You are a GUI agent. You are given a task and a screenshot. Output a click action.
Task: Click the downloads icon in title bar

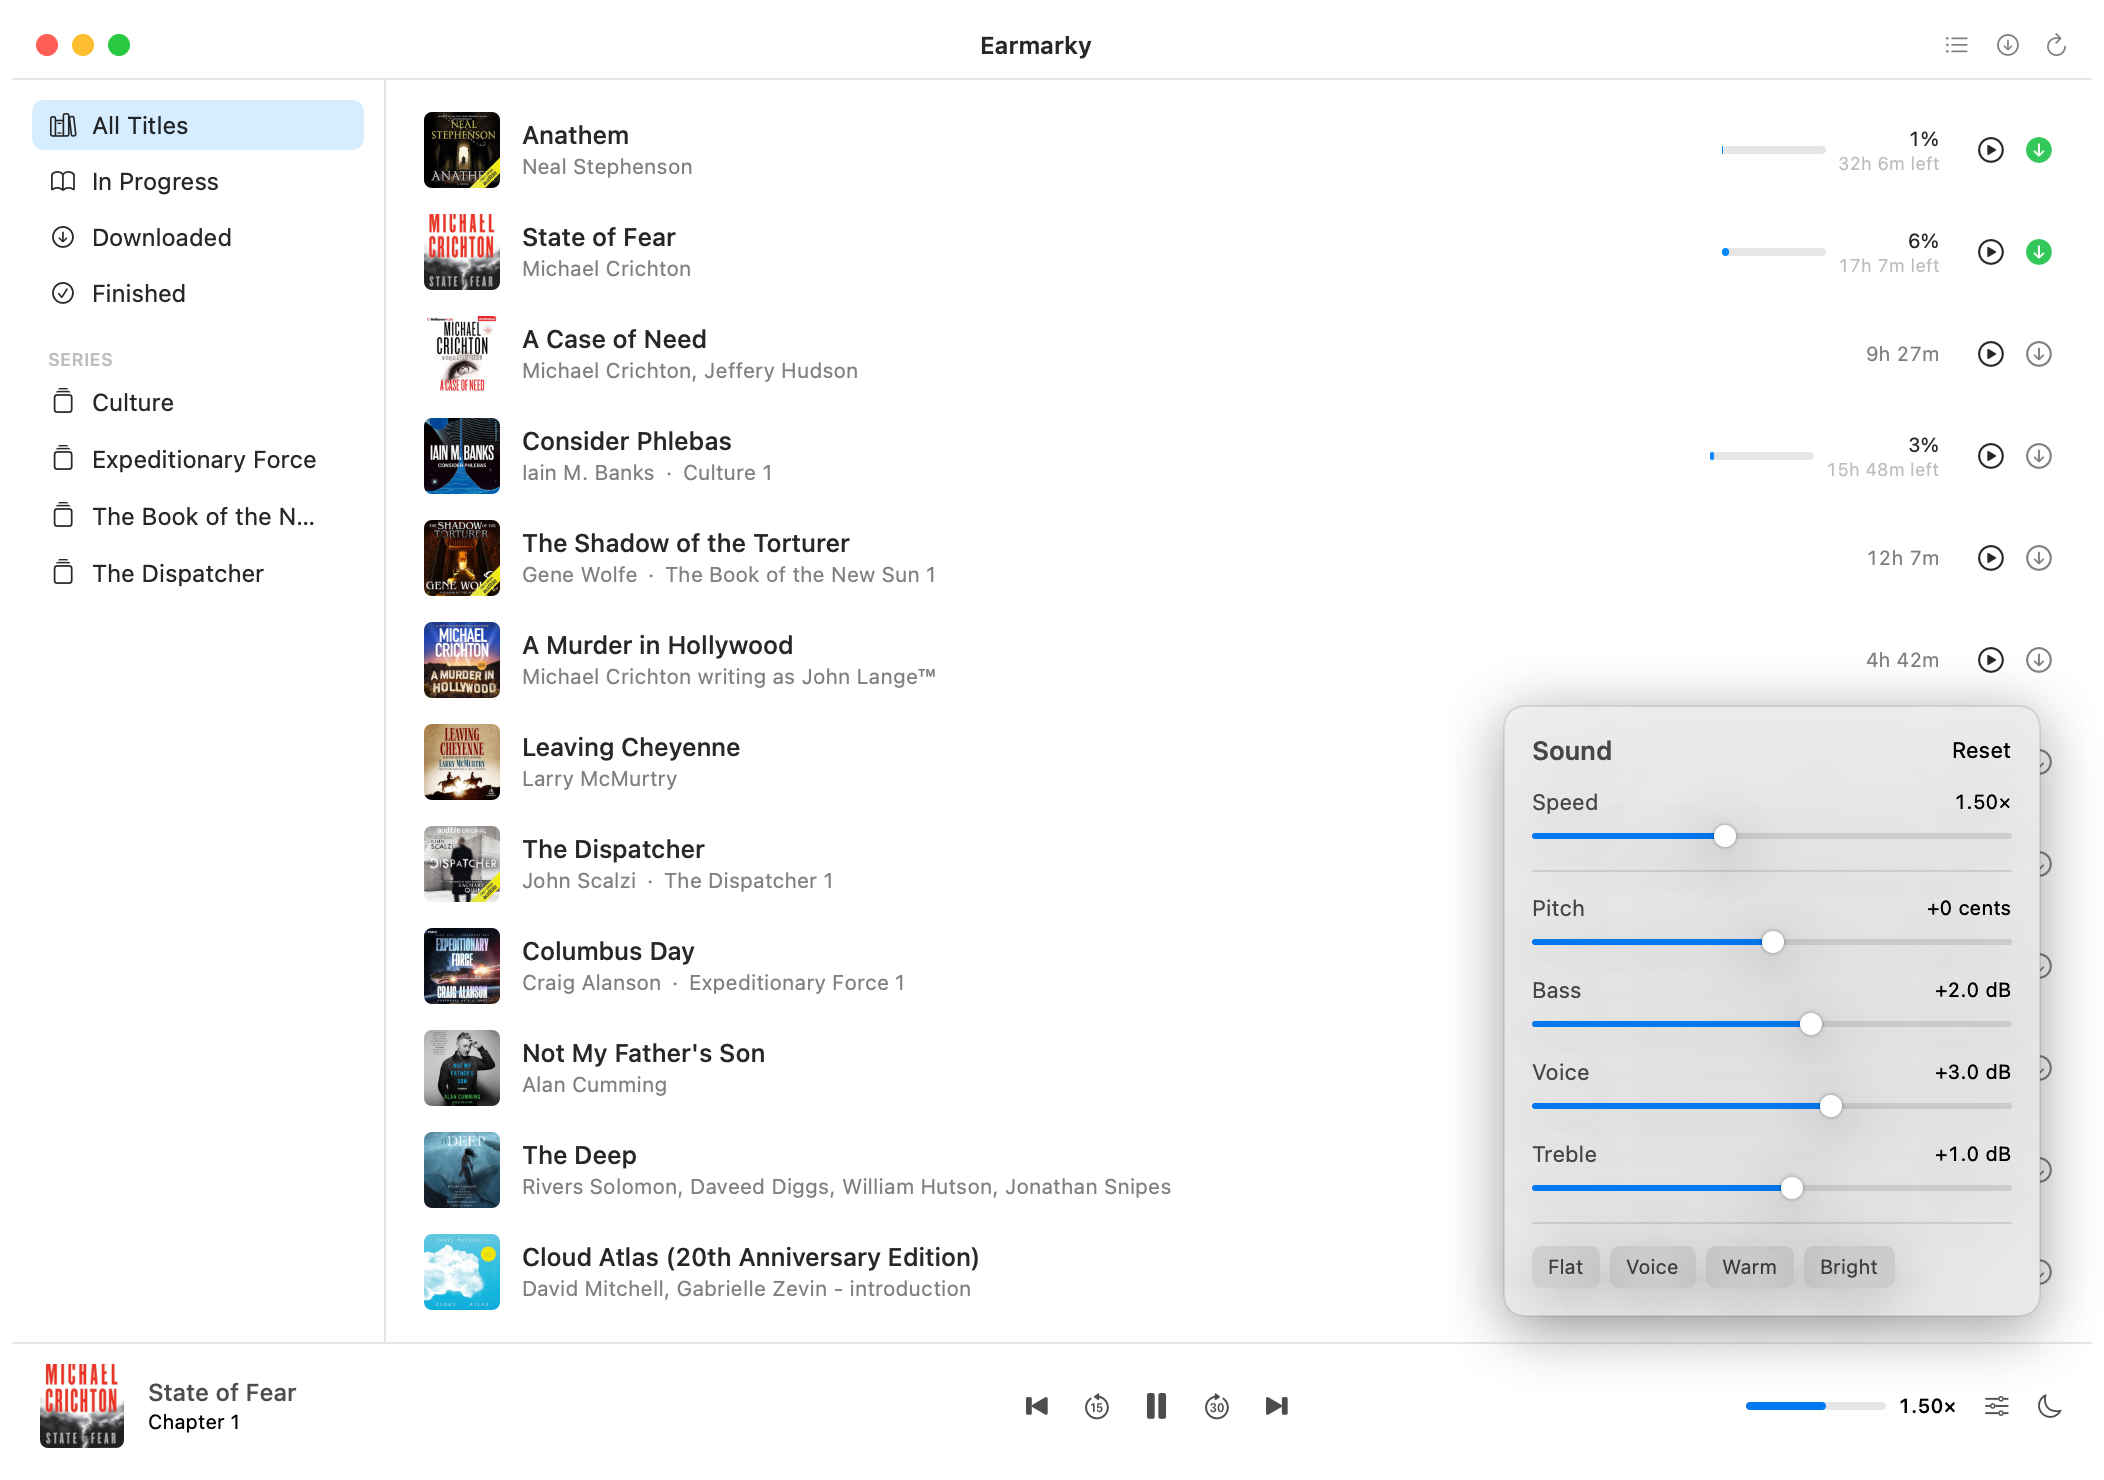pyautogui.click(x=2007, y=45)
